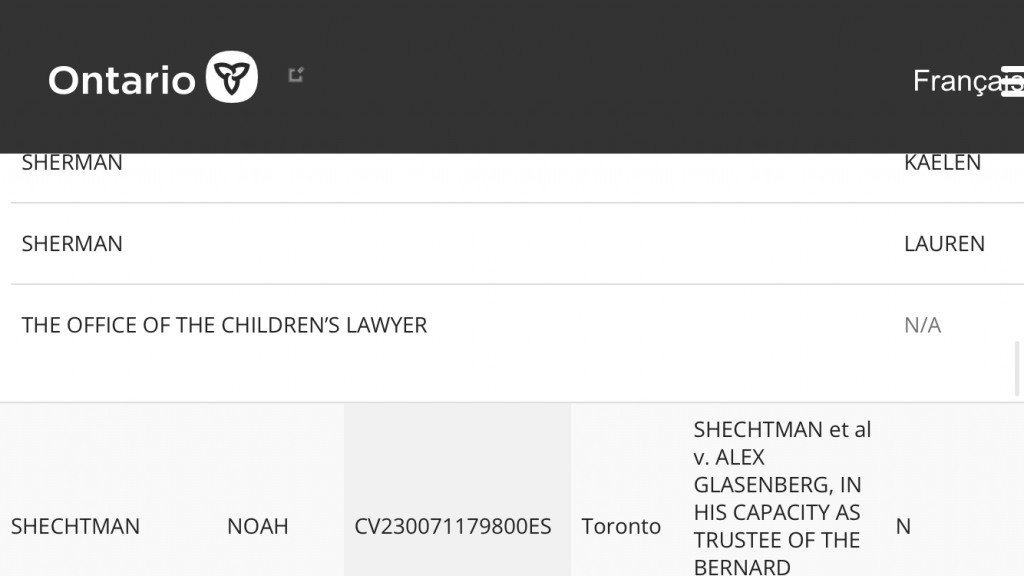This screenshot has height=576, width=1024.
Task: Select case number CV230071179800ES
Action: pos(453,526)
